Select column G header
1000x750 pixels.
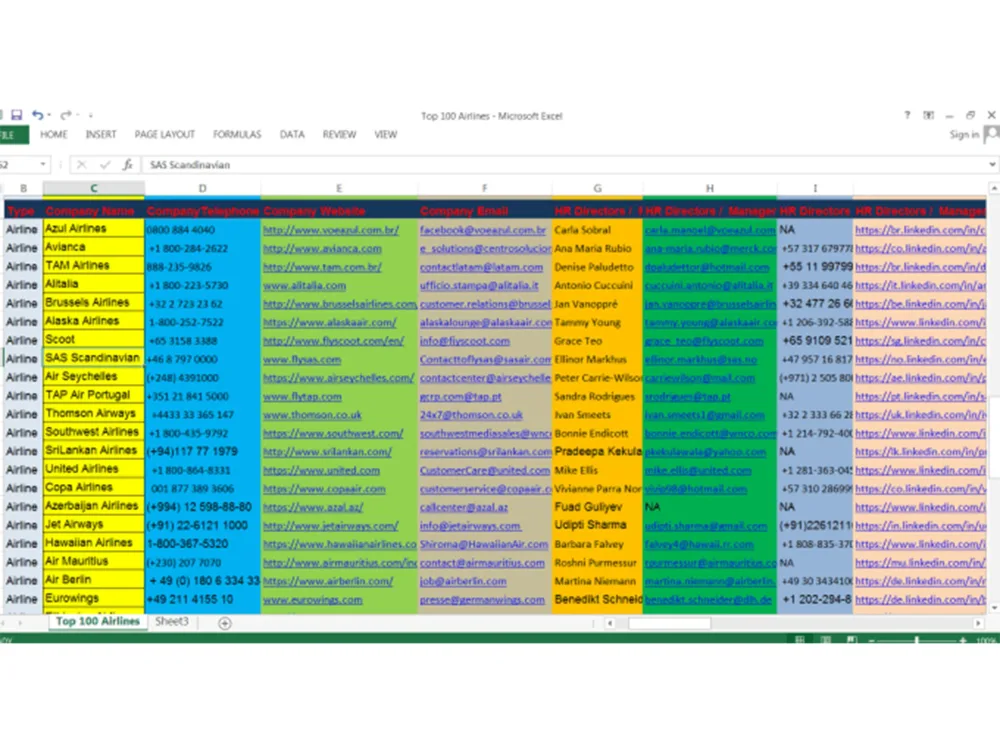pos(597,188)
